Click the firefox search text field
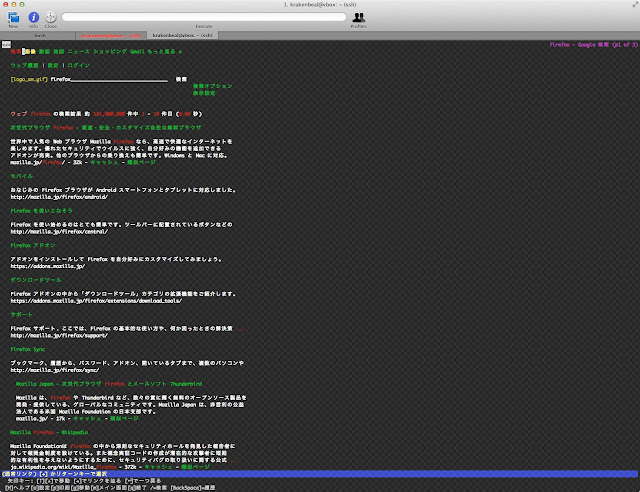 (x=109, y=79)
